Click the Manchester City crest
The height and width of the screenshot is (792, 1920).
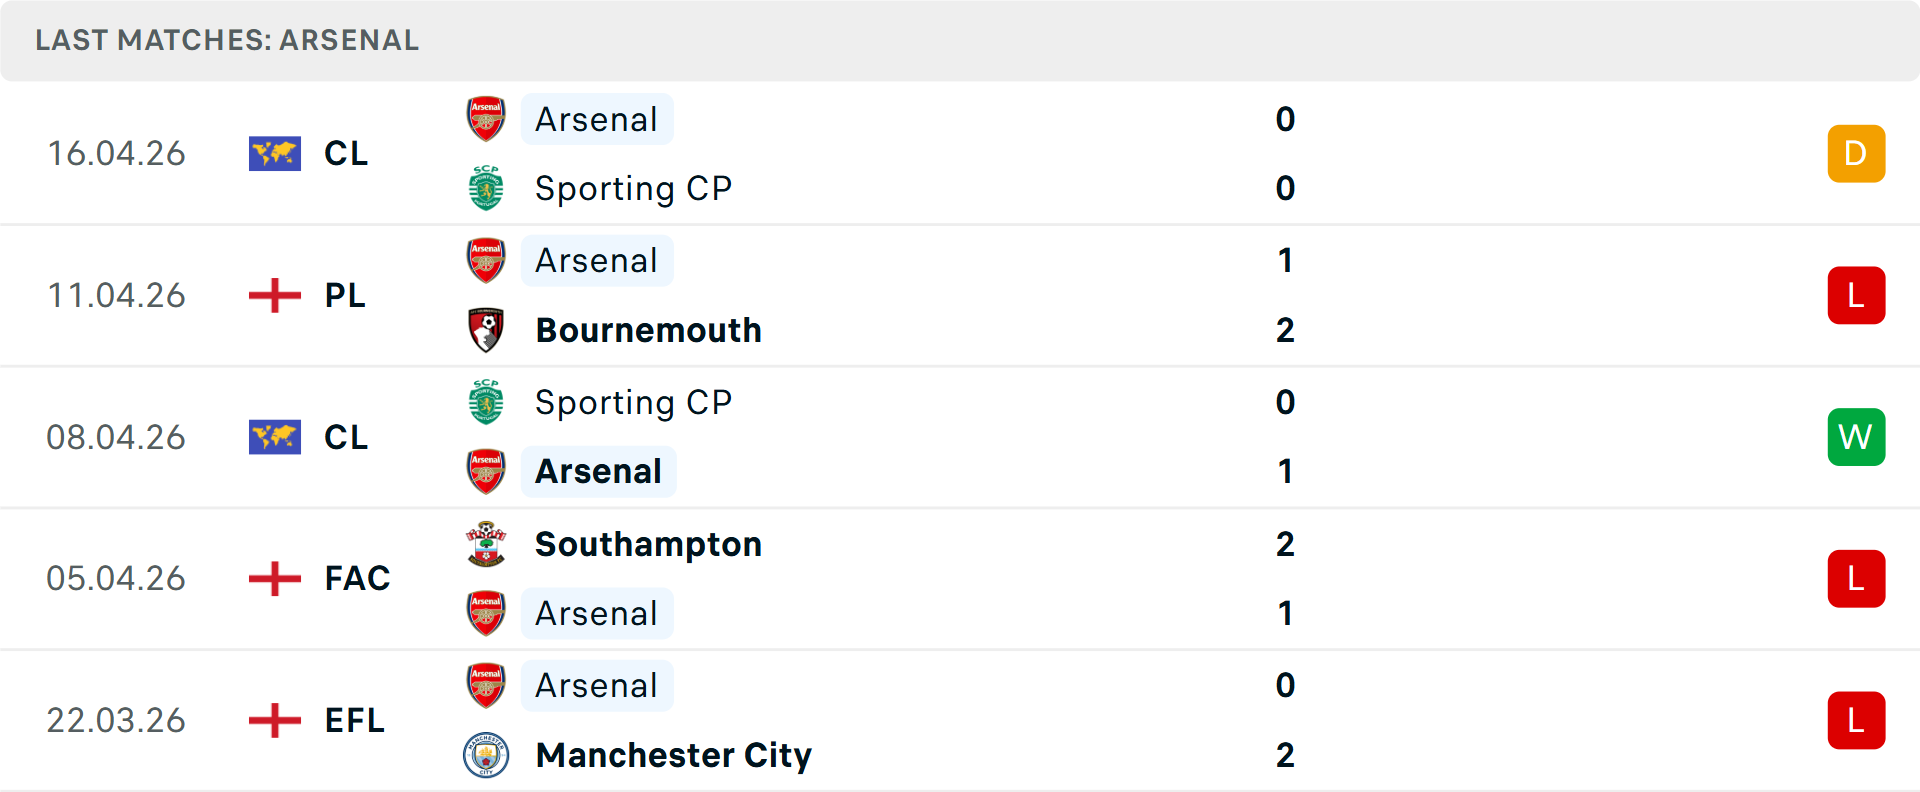486,756
